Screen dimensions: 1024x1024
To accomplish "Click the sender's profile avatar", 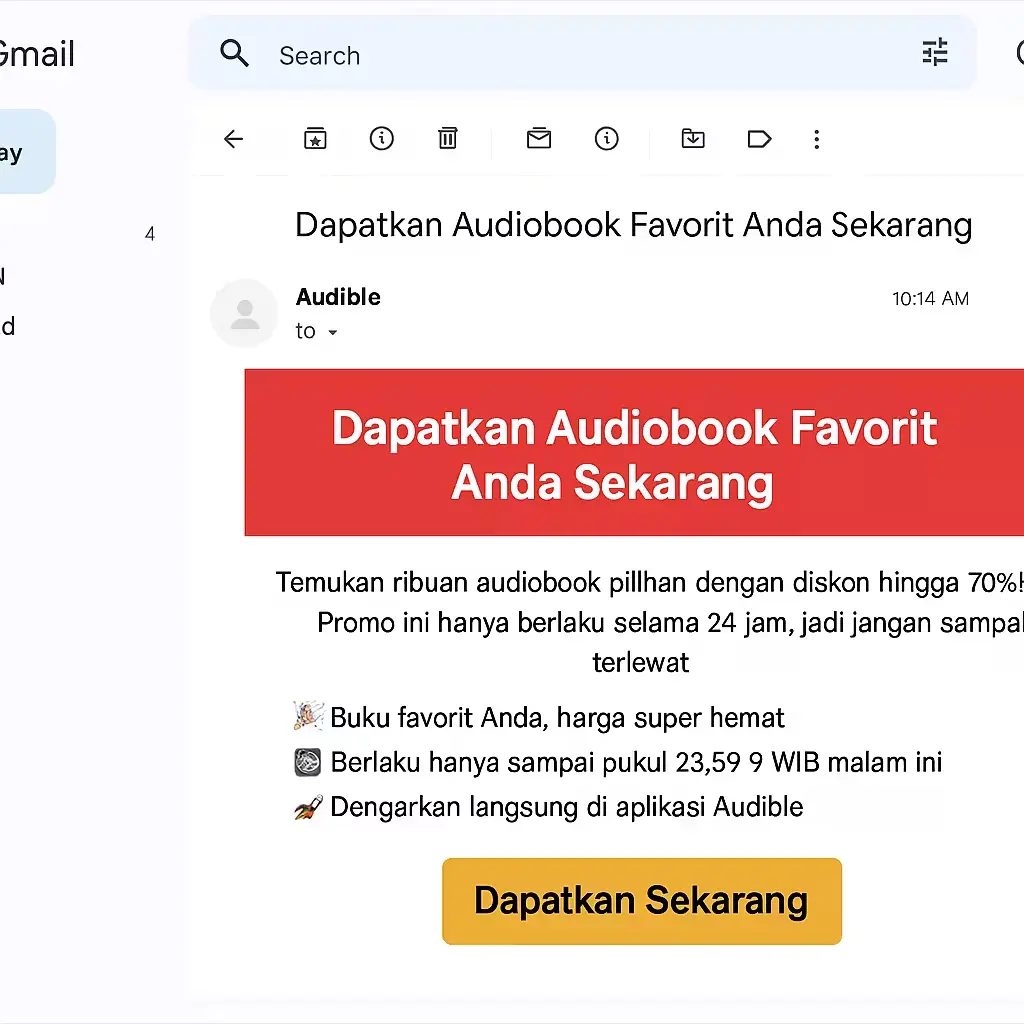I will point(244,314).
